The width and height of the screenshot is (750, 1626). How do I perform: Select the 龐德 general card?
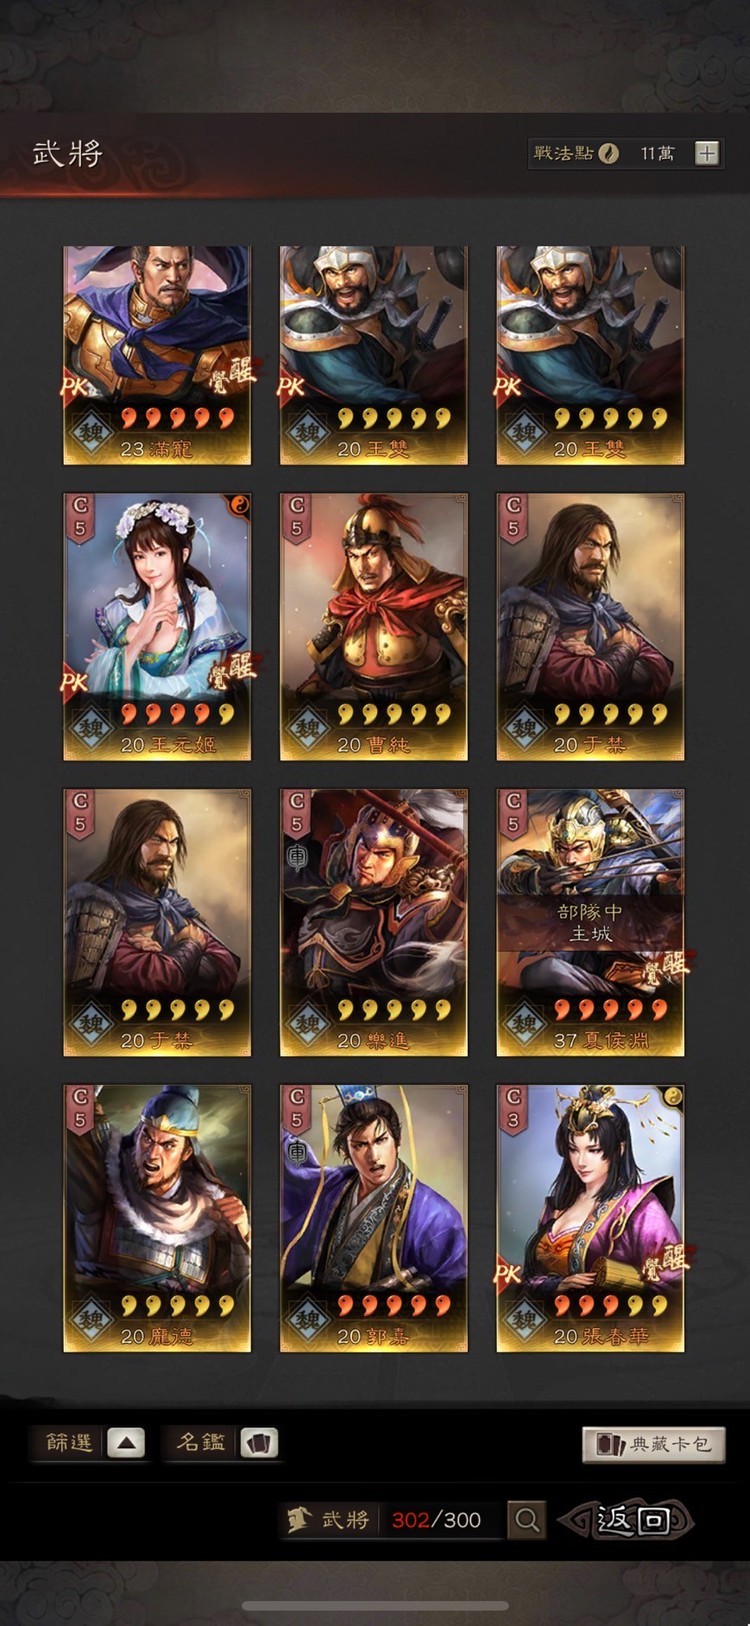tap(157, 1218)
